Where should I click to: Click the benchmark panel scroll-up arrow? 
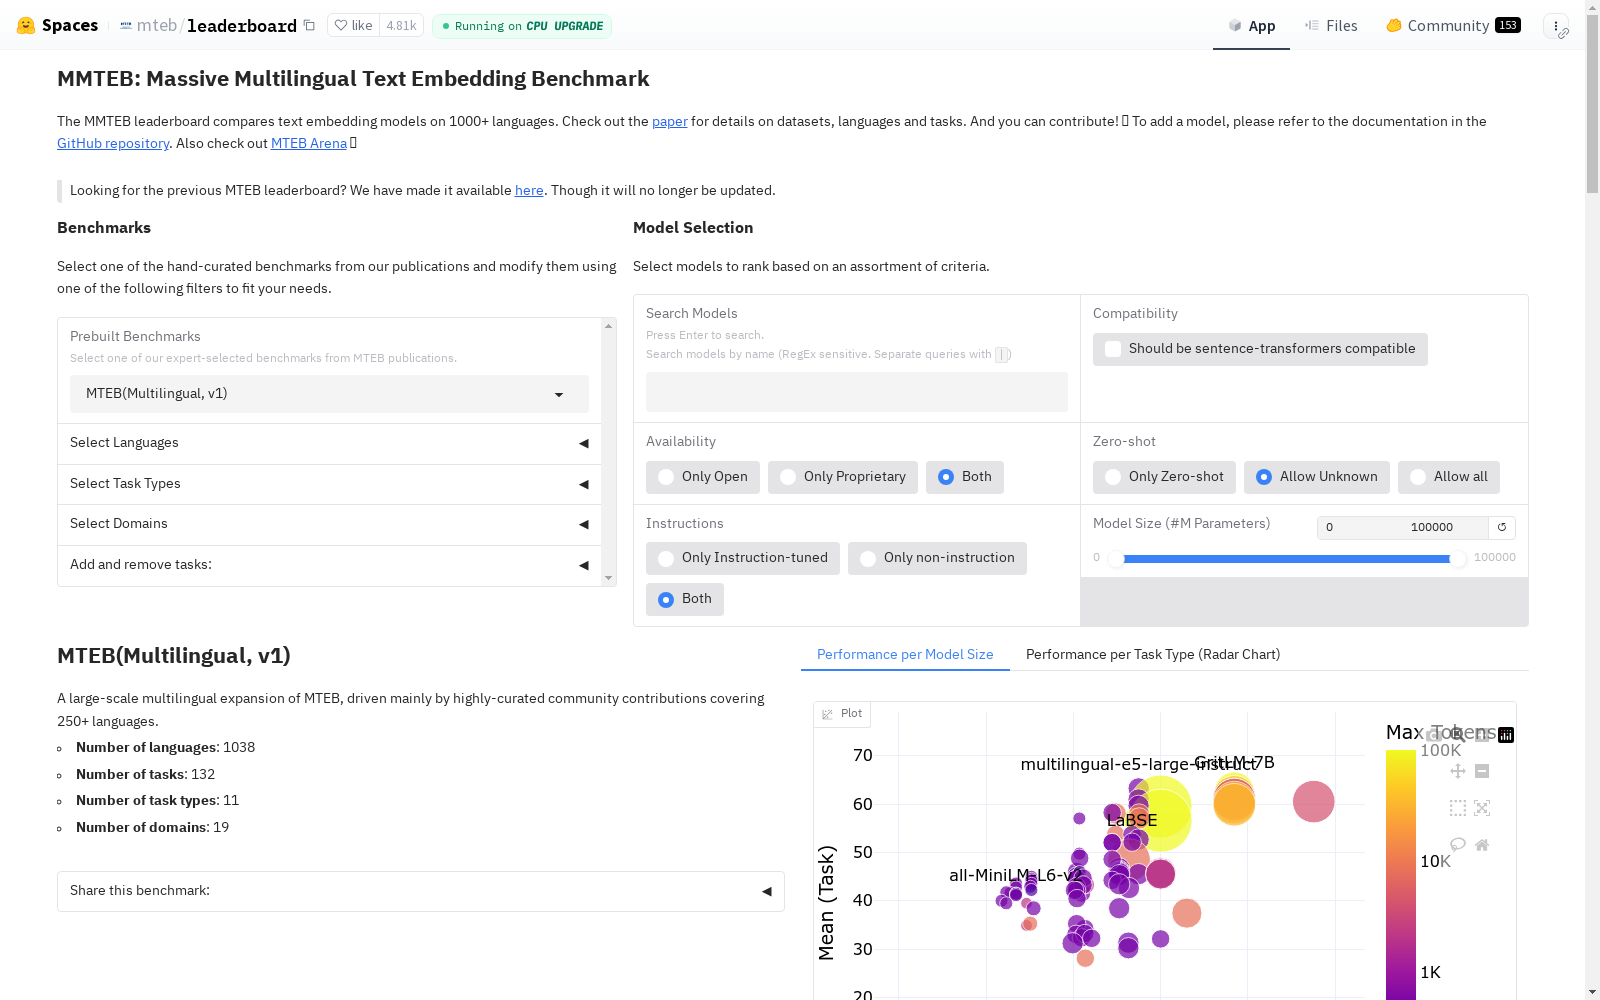[608, 326]
